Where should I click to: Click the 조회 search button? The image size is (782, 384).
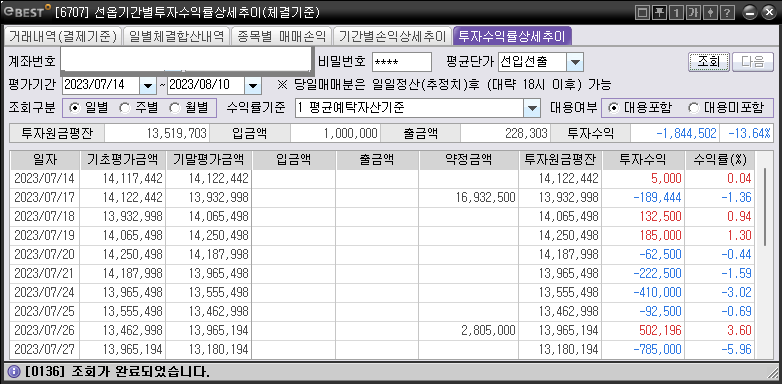(x=709, y=62)
